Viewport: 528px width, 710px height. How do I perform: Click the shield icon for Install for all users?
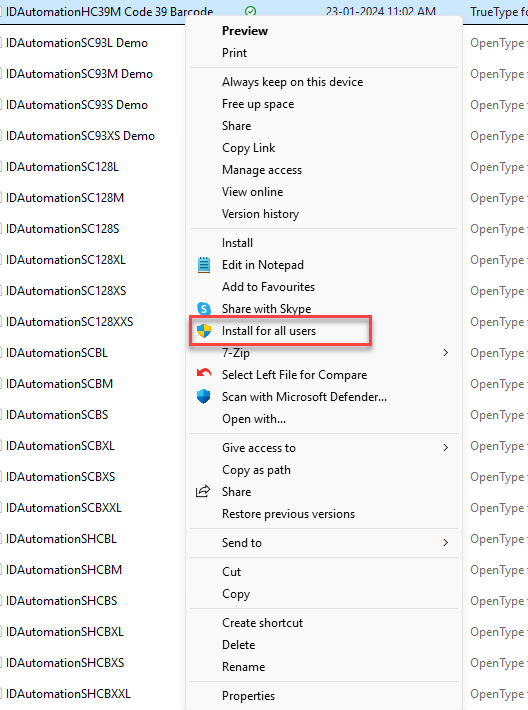click(x=204, y=331)
